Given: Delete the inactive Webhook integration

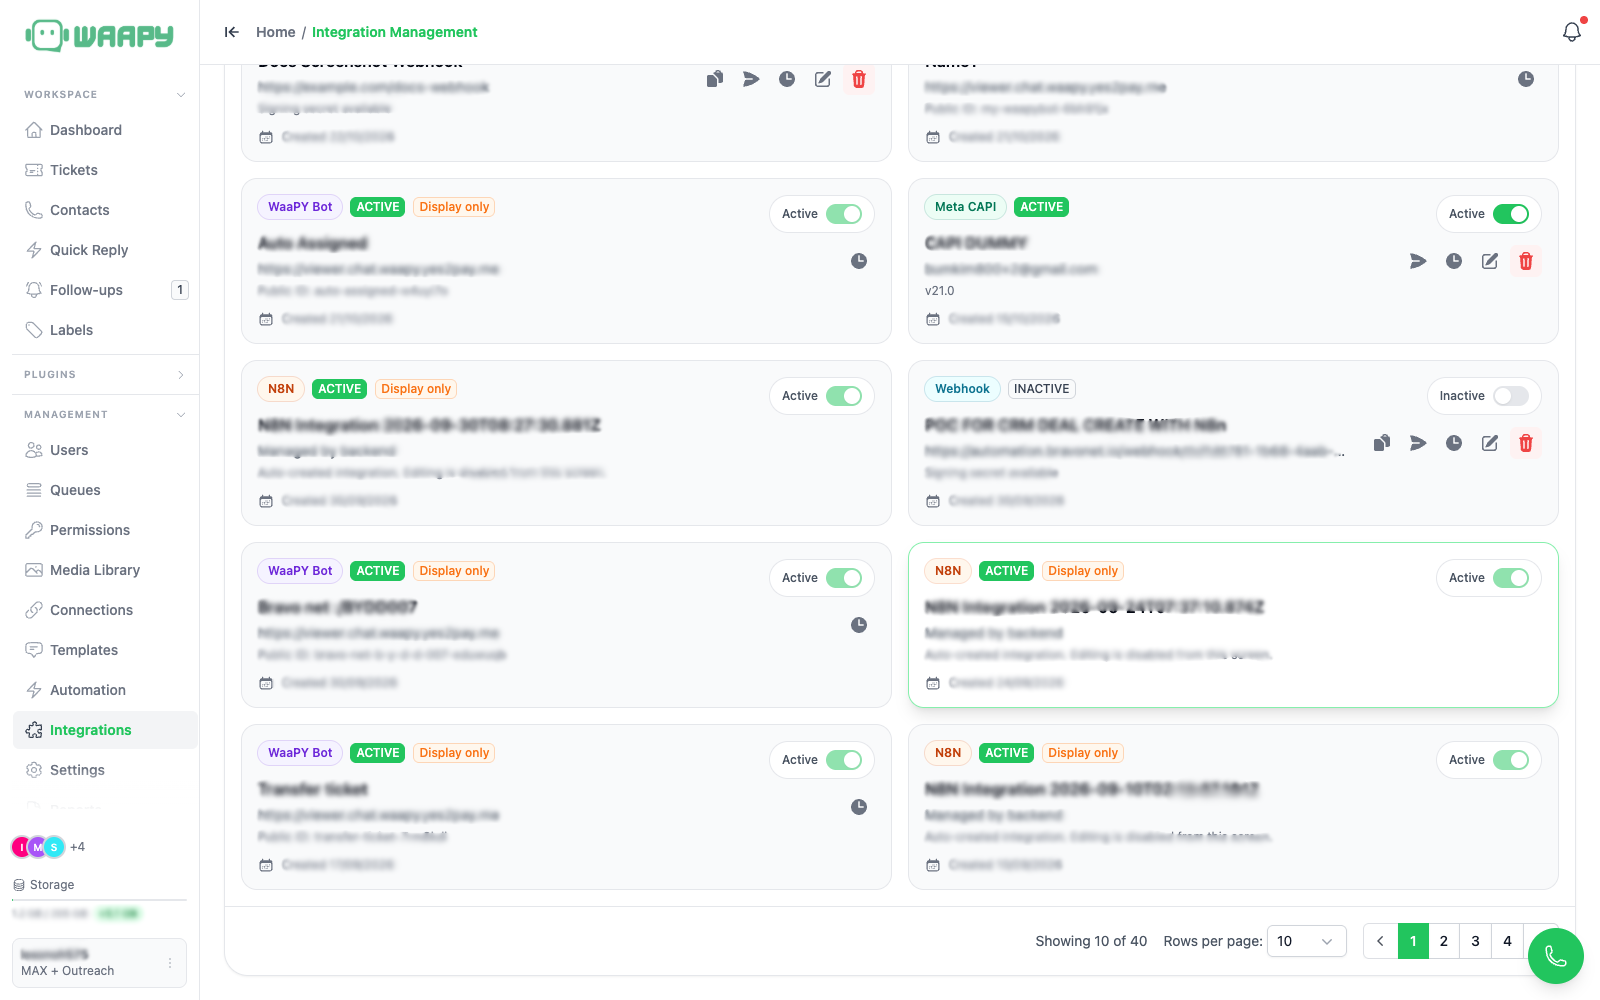Looking at the screenshot, I should (x=1526, y=443).
